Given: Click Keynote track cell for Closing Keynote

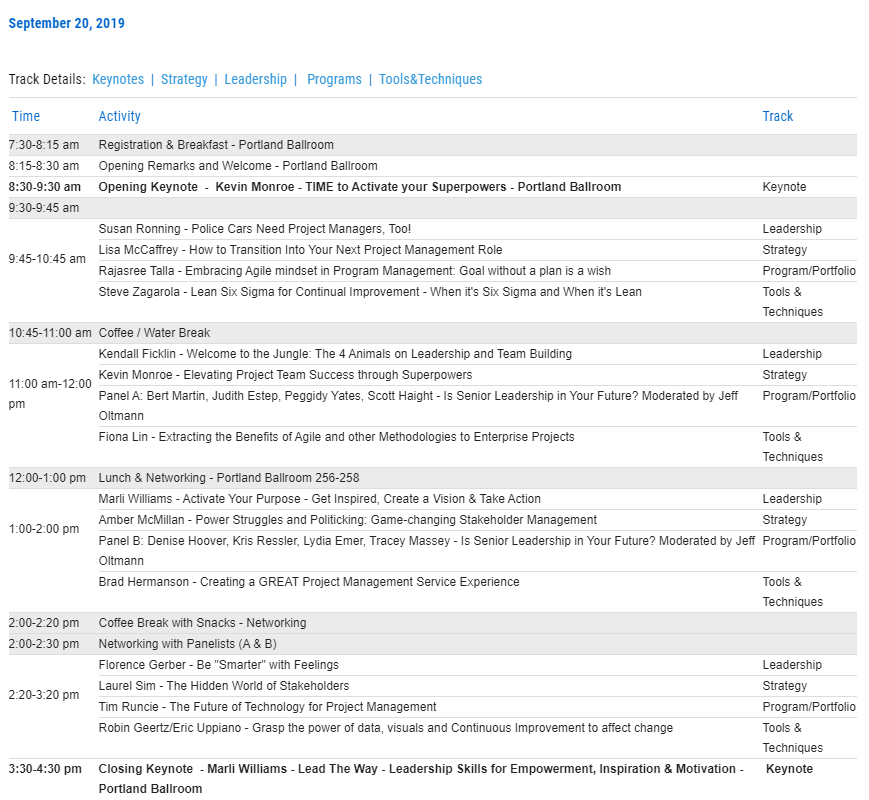Looking at the screenshot, I should point(789,769).
